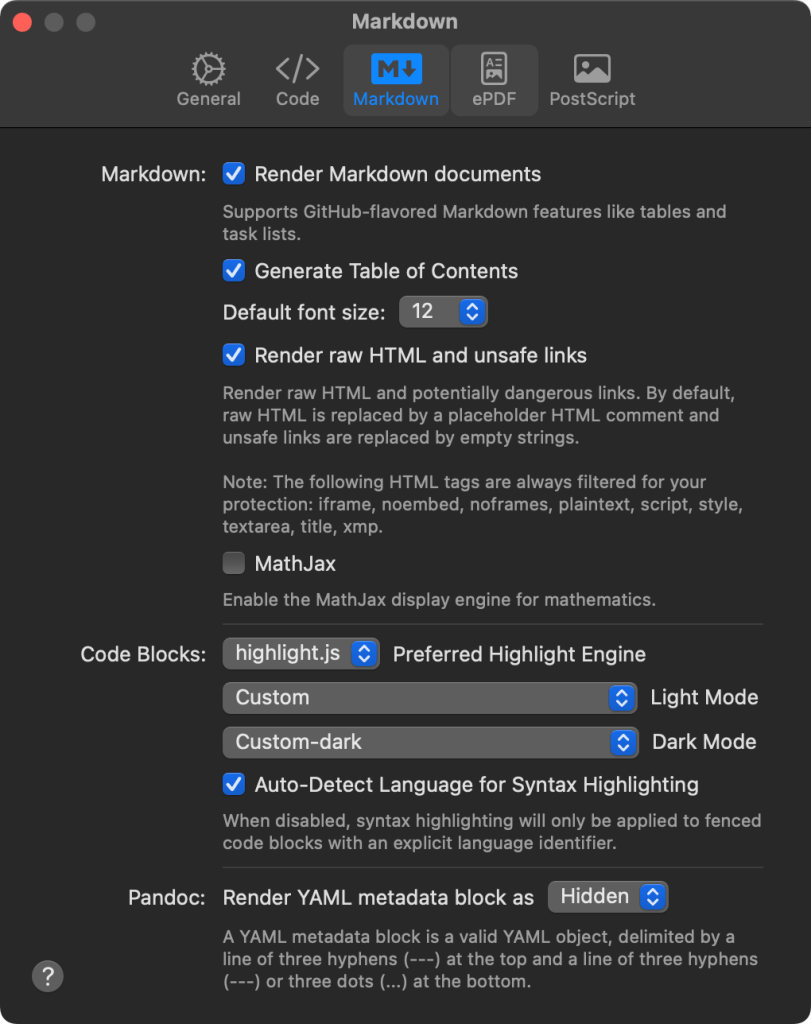
Task: Disable Render Markdown documents checkbox
Action: click(x=234, y=174)
